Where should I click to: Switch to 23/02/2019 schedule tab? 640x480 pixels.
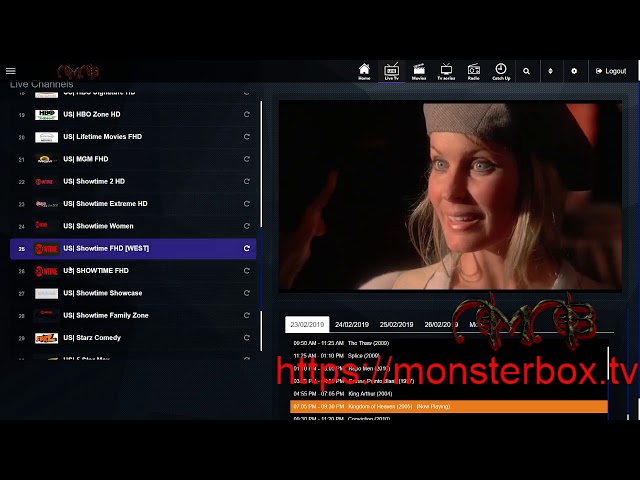(307, 324)
